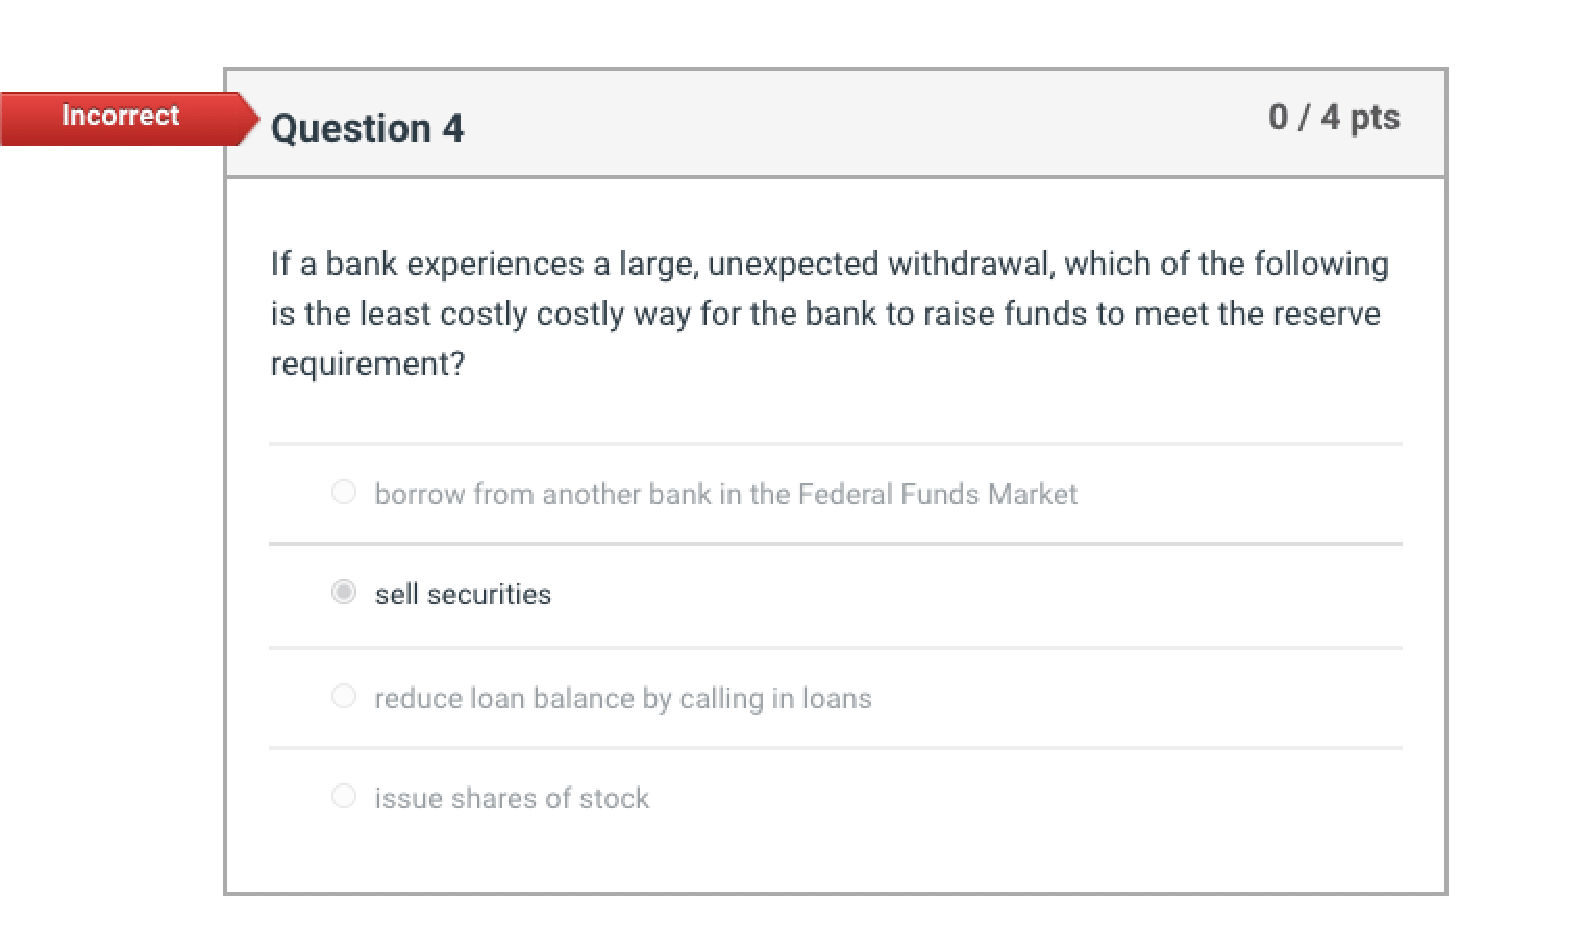This screenshot has height=950, width=1584.
Task: Select the 'reduce loan balance by calling in loans' option
Action: pos(344,696)
